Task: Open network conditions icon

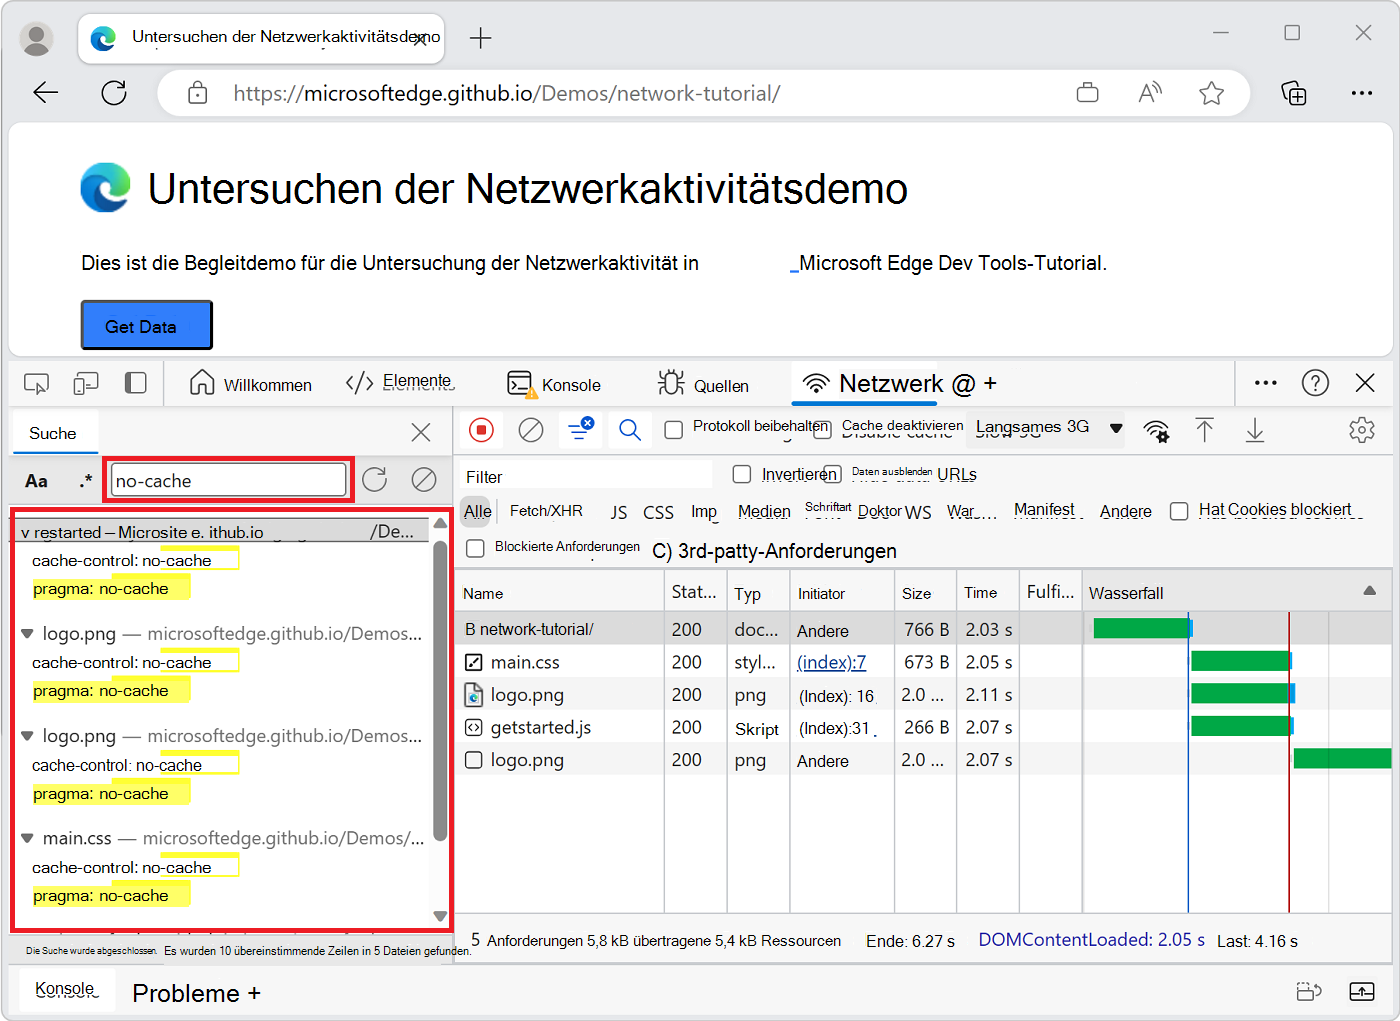Action: click(x=1157, y=430)
